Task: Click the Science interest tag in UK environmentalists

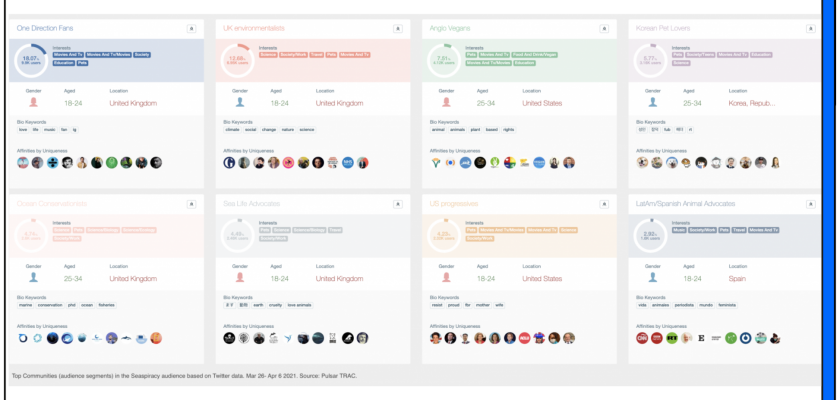Action: pyautogui.click(x=268, y=54)
